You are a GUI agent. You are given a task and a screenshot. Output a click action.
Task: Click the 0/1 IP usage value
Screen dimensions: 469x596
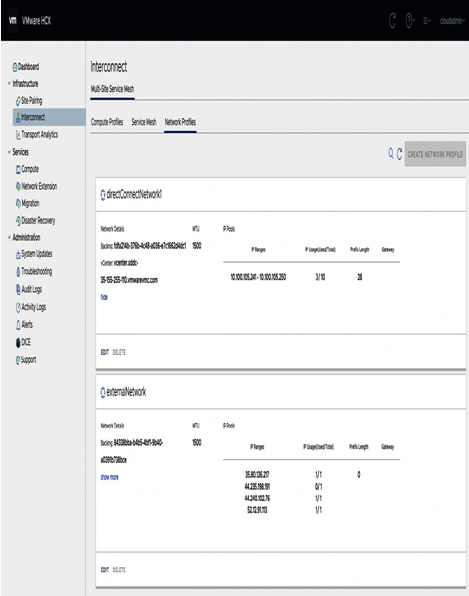click(x=318, y=487)
